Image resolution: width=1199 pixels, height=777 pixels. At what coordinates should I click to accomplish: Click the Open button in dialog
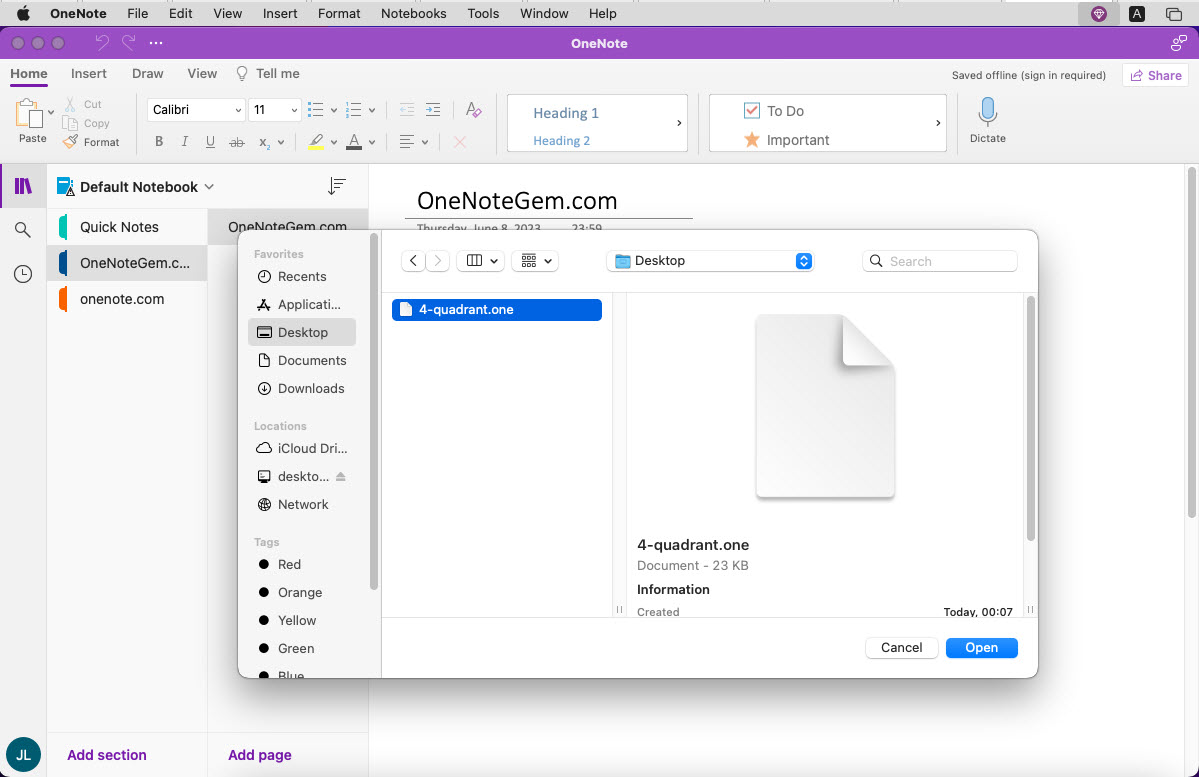pos(981,648)
